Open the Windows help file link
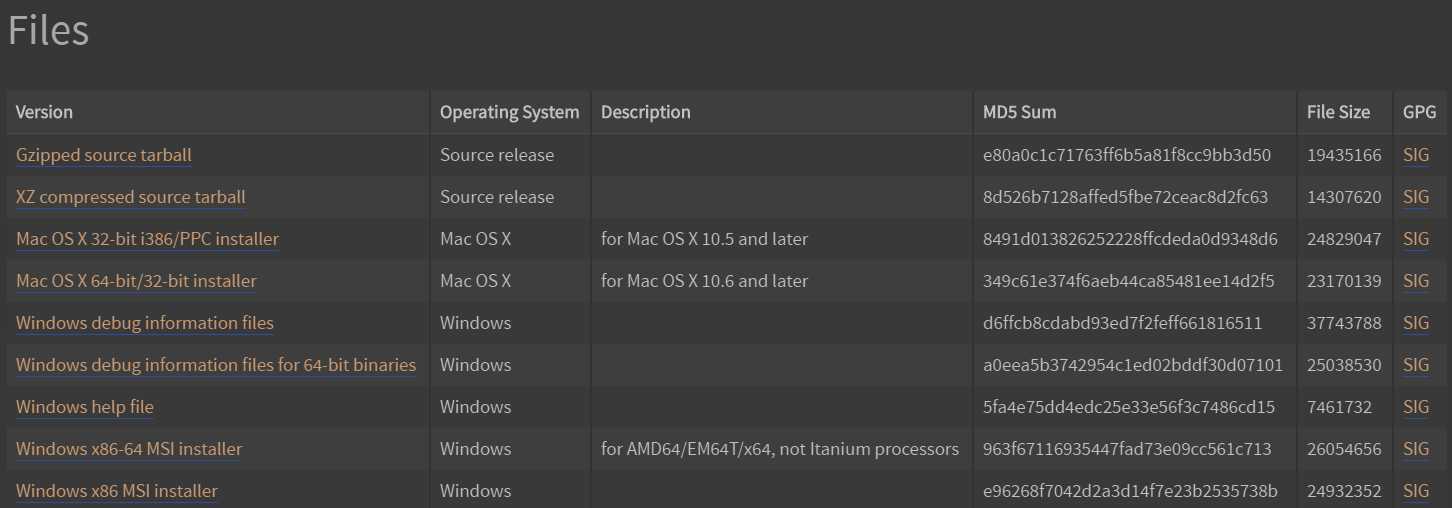1452x508 pixels. pyautogui.click(x=85, y=407)
